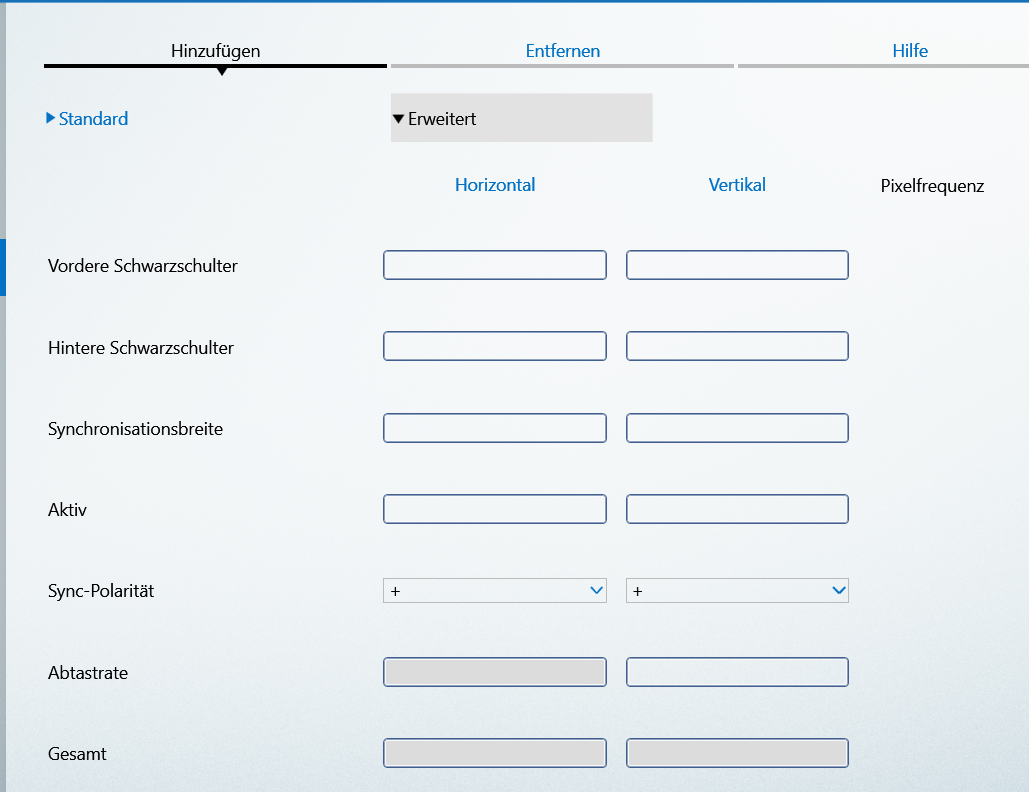Open the Hilfe tab
Screen dimensions: 1029x792
point(909,51)
